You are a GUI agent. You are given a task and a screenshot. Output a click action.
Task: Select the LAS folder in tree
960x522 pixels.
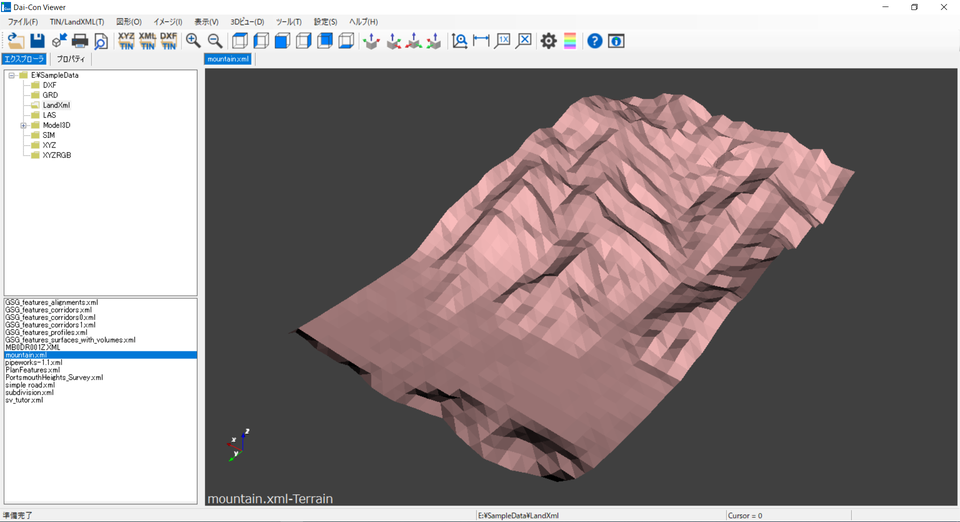click(x=49, y=115)
